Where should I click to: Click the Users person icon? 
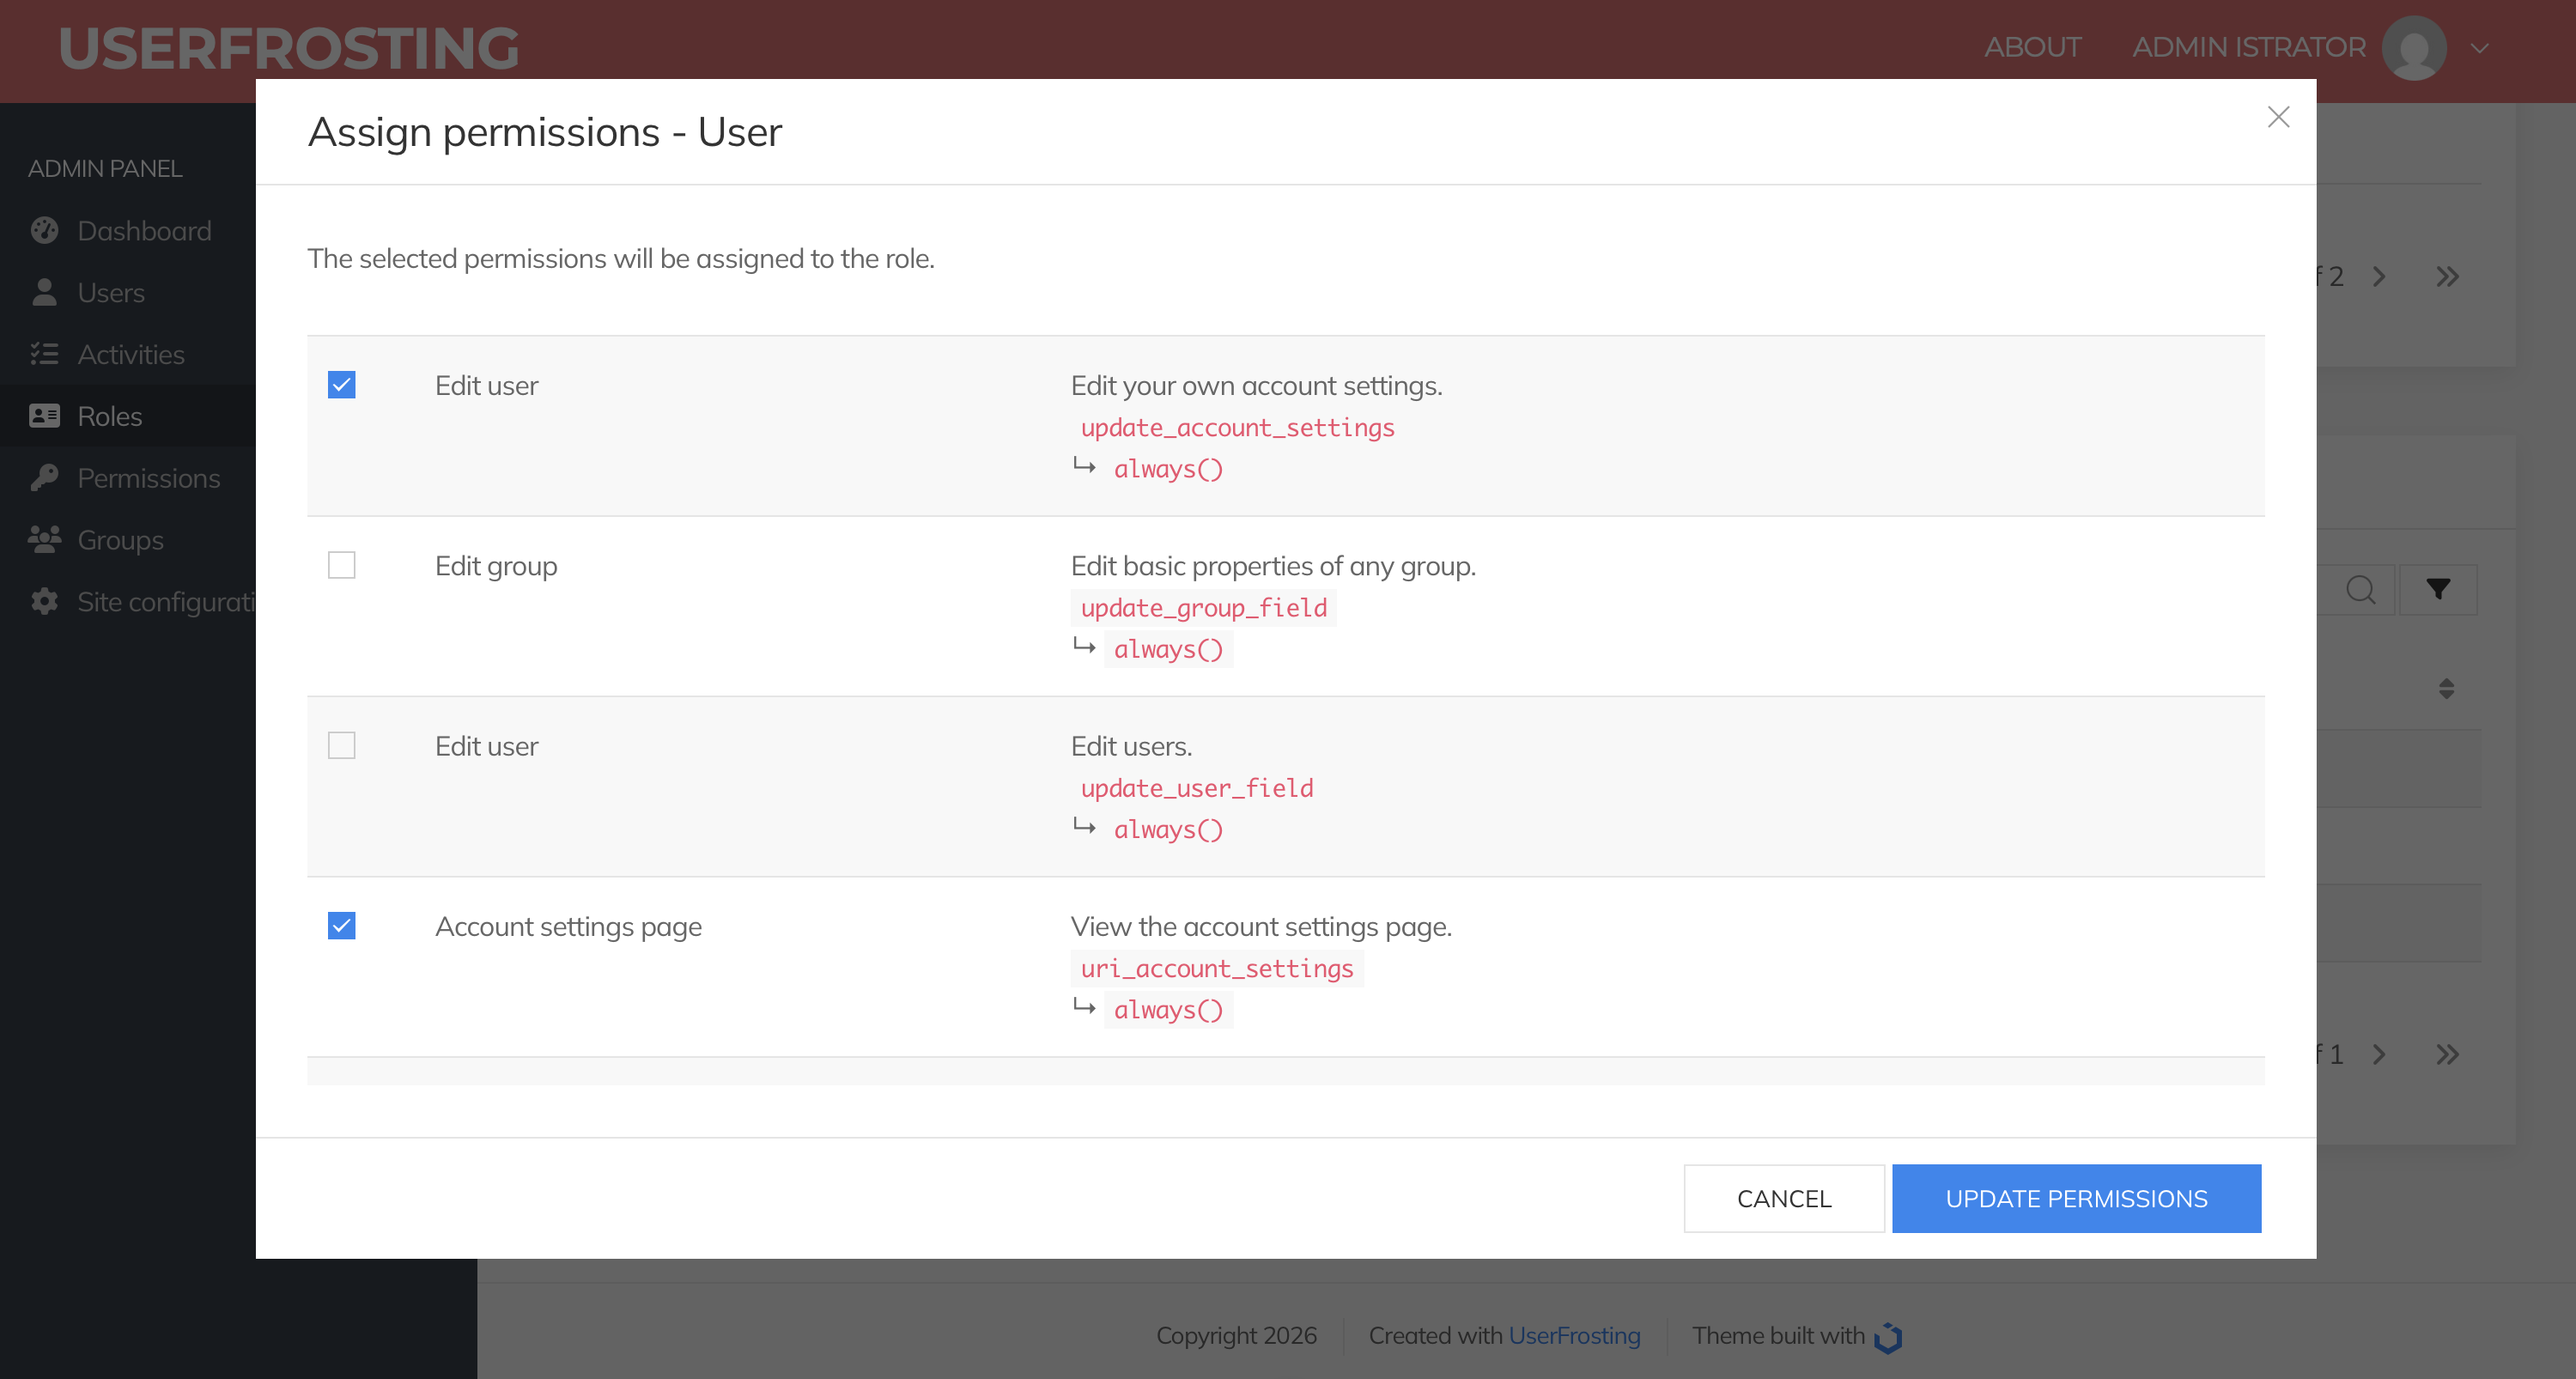[44, 292]
